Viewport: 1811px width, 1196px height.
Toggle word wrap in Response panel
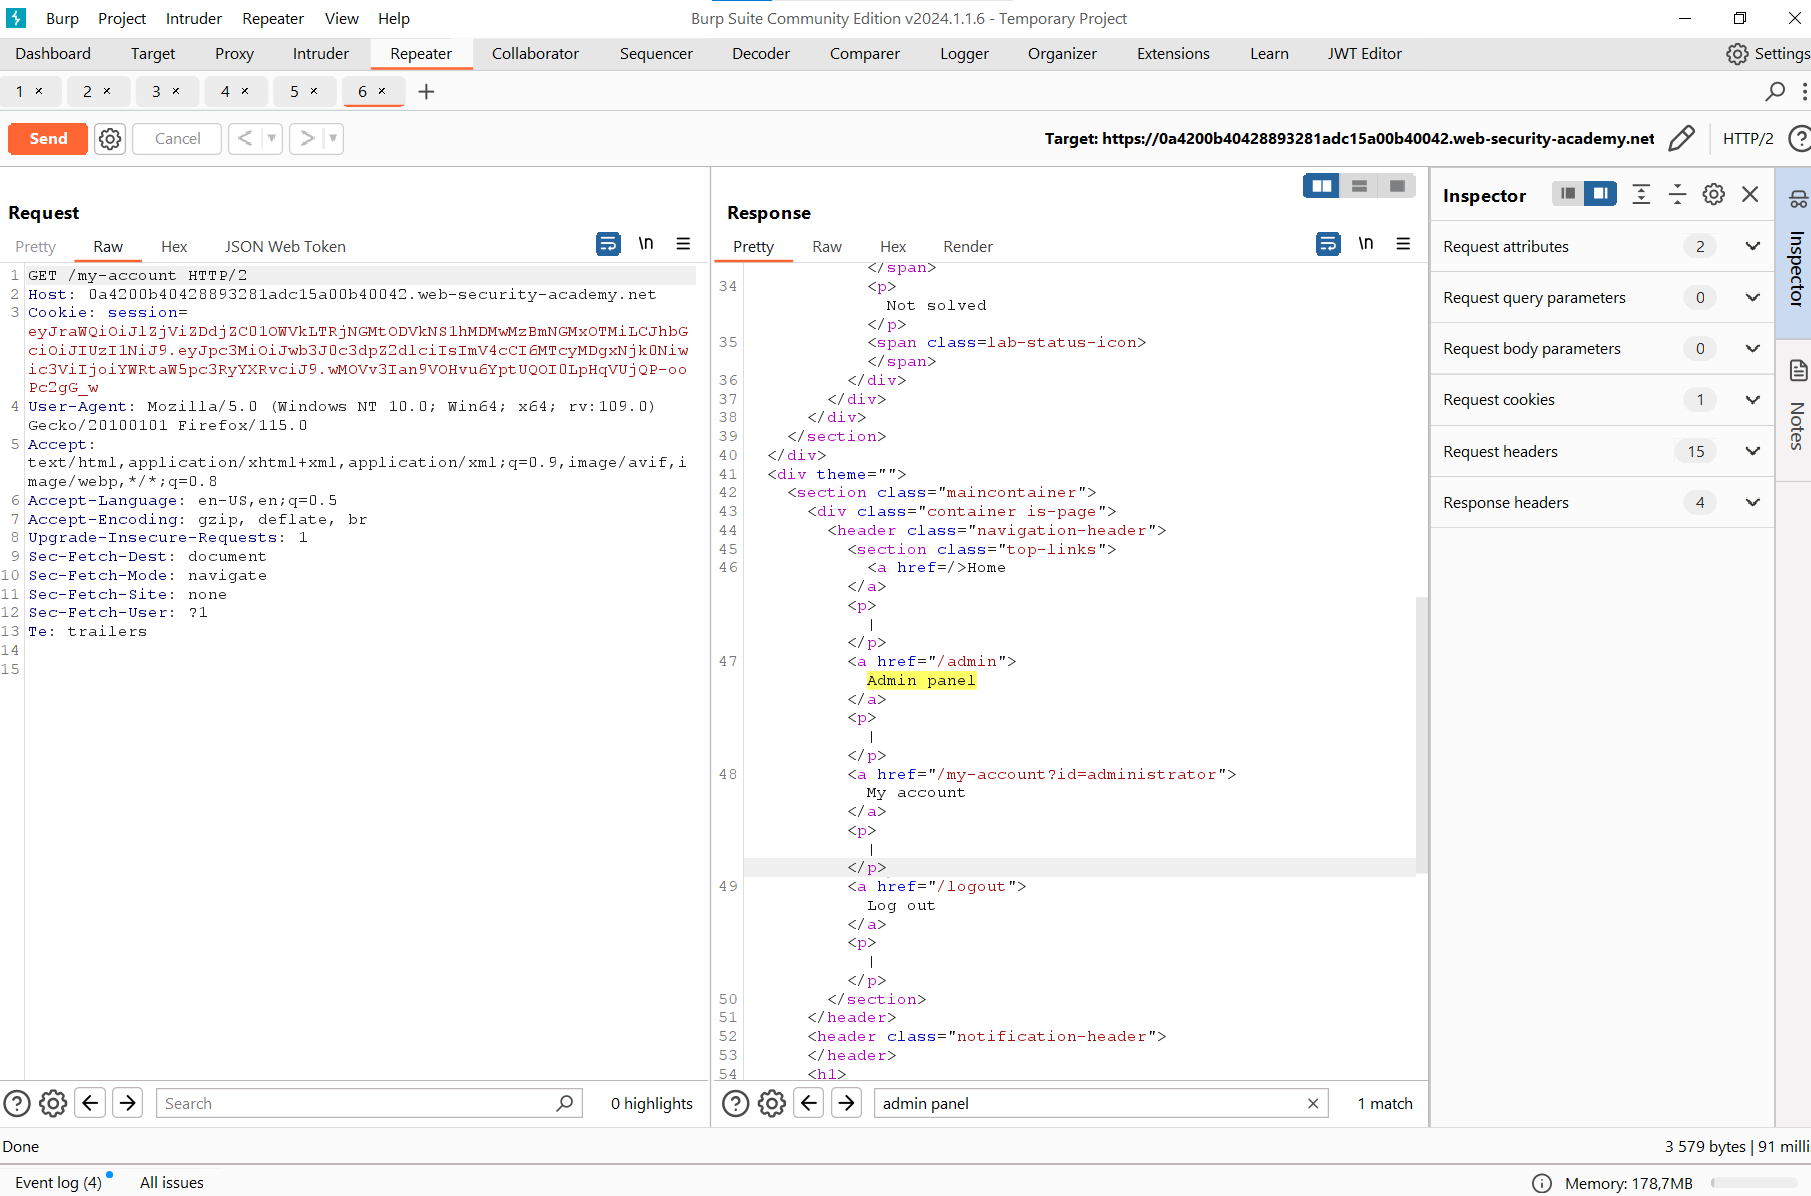tap(1328, 244)
